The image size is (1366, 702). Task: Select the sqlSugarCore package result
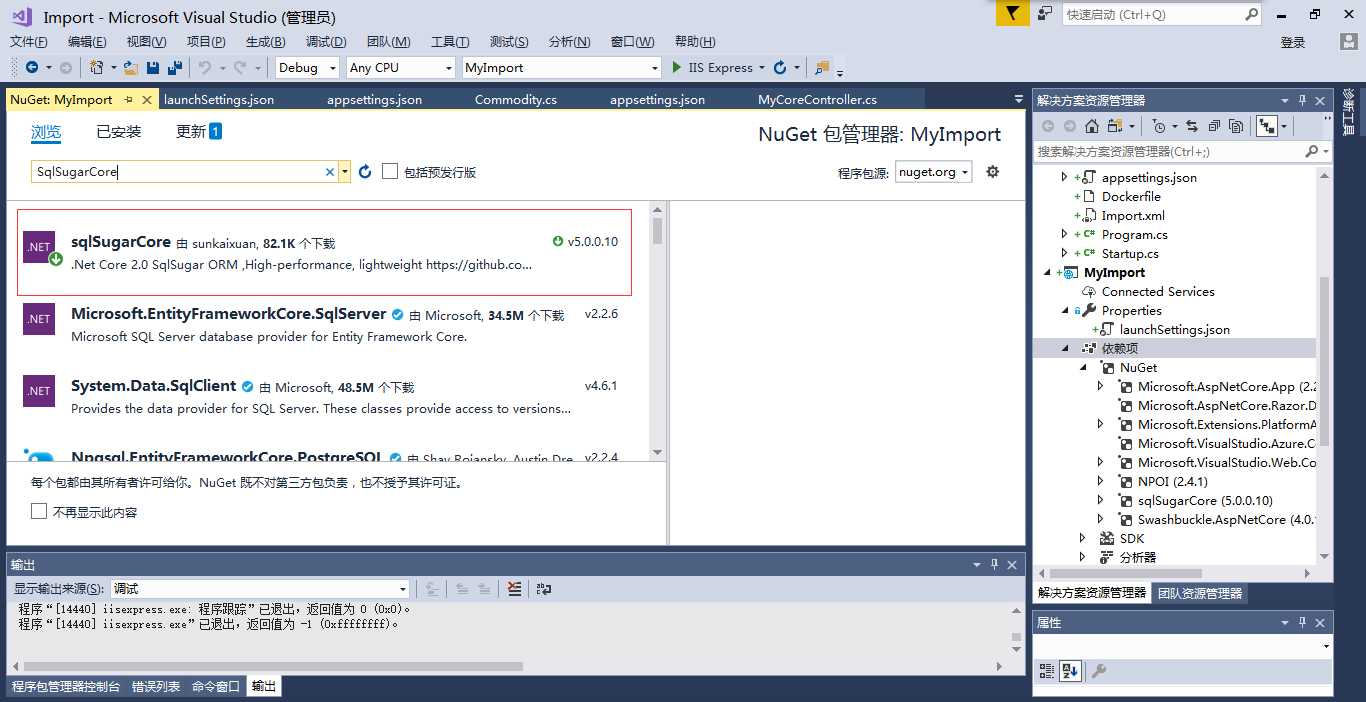click(324, 252)
